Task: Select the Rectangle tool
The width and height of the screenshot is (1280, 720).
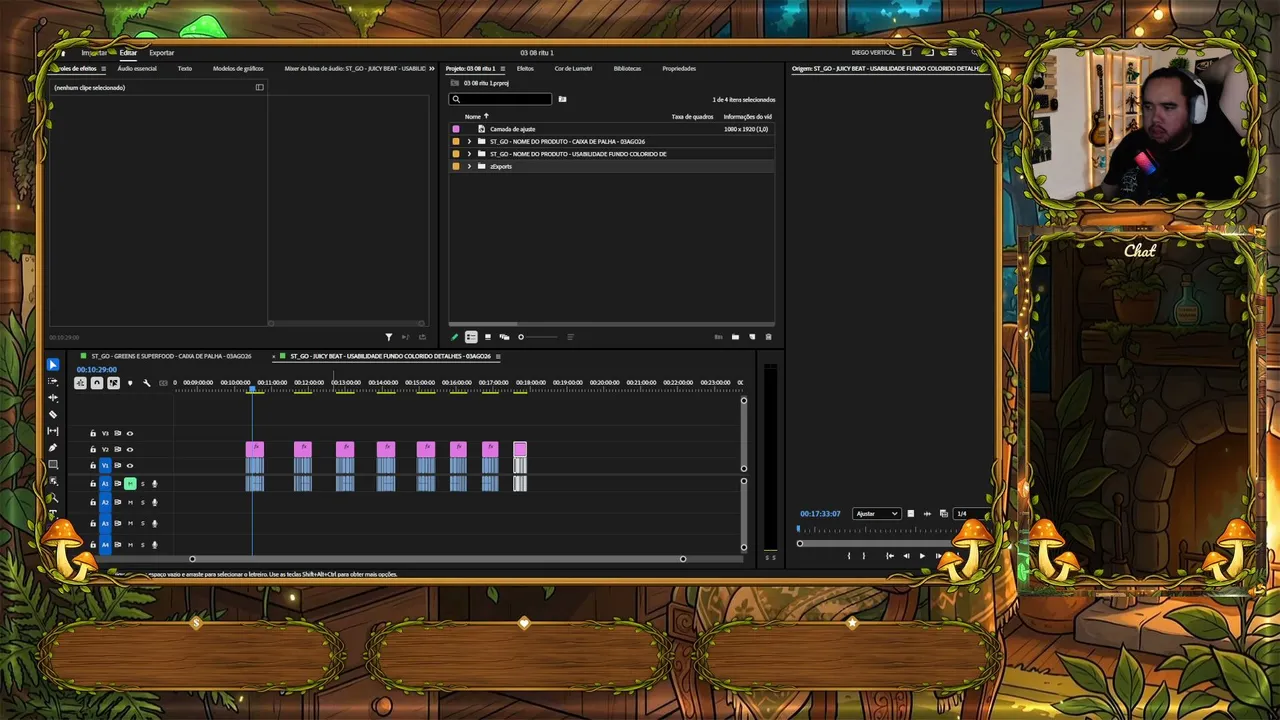Action: click(x=53, y=464)
